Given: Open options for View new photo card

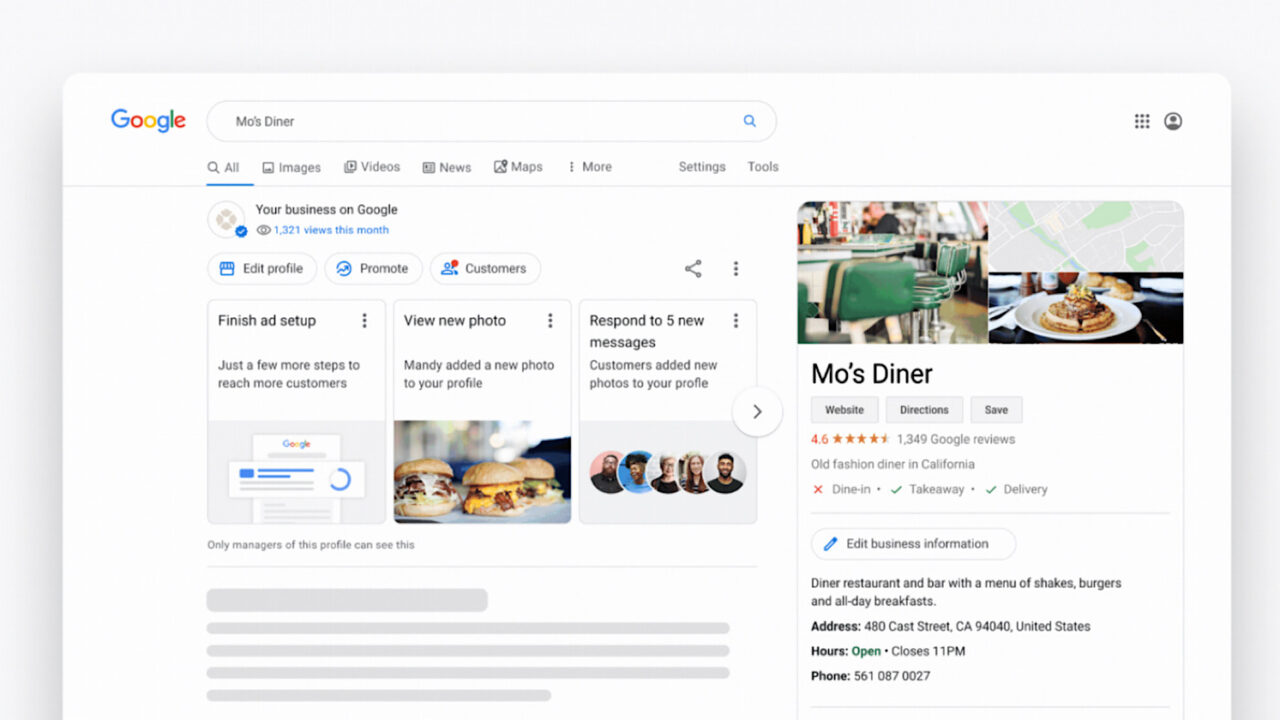Looking at the screenshot, I should (550, 321).
